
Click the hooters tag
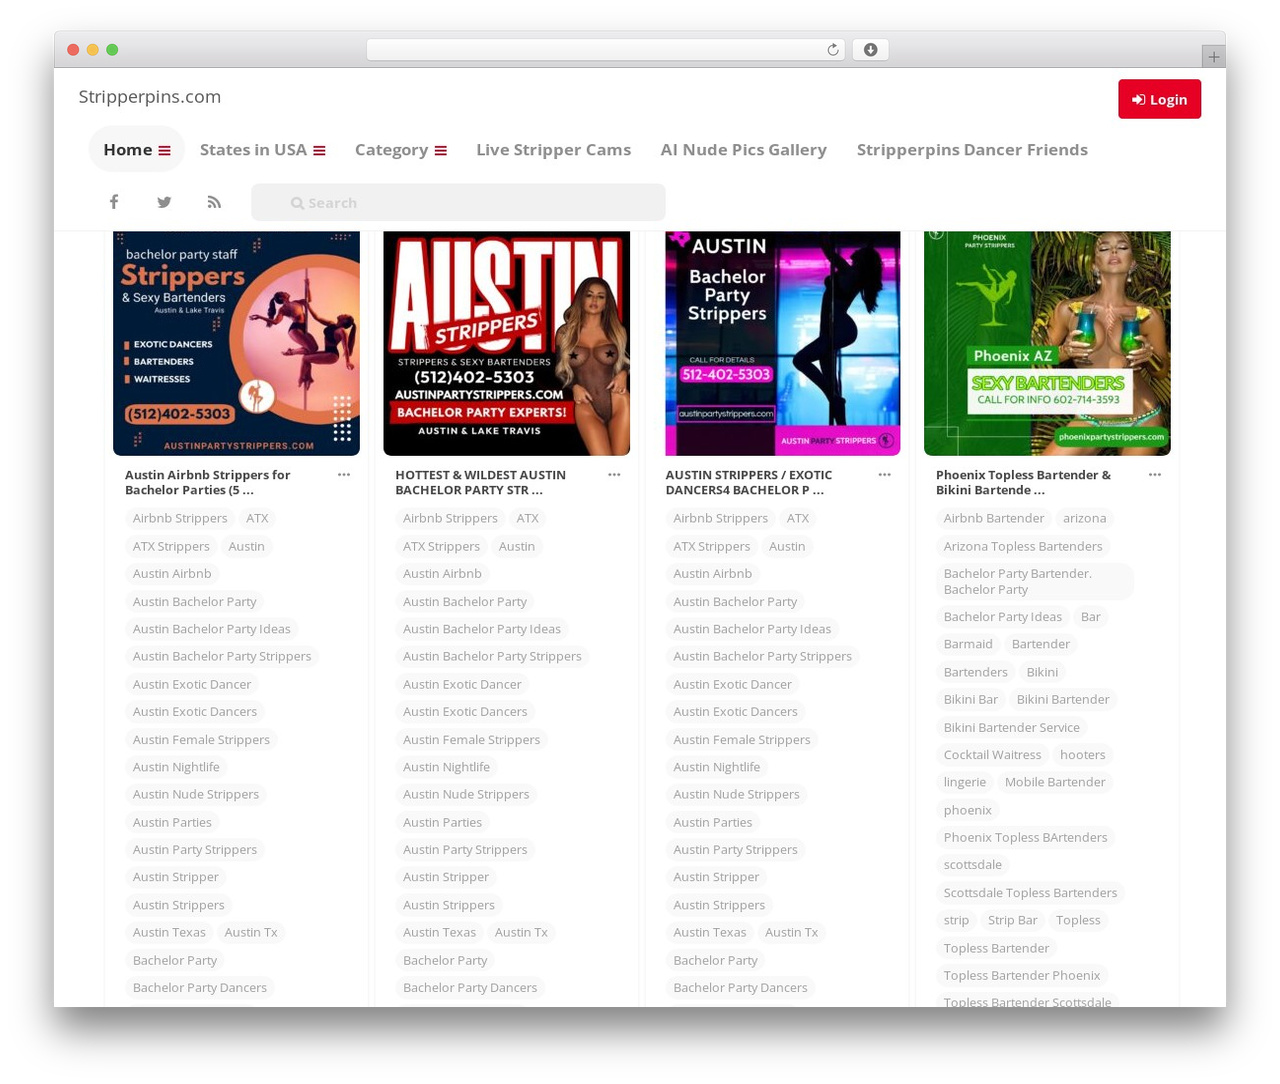pyautogui.click(x=1083, y=755)
